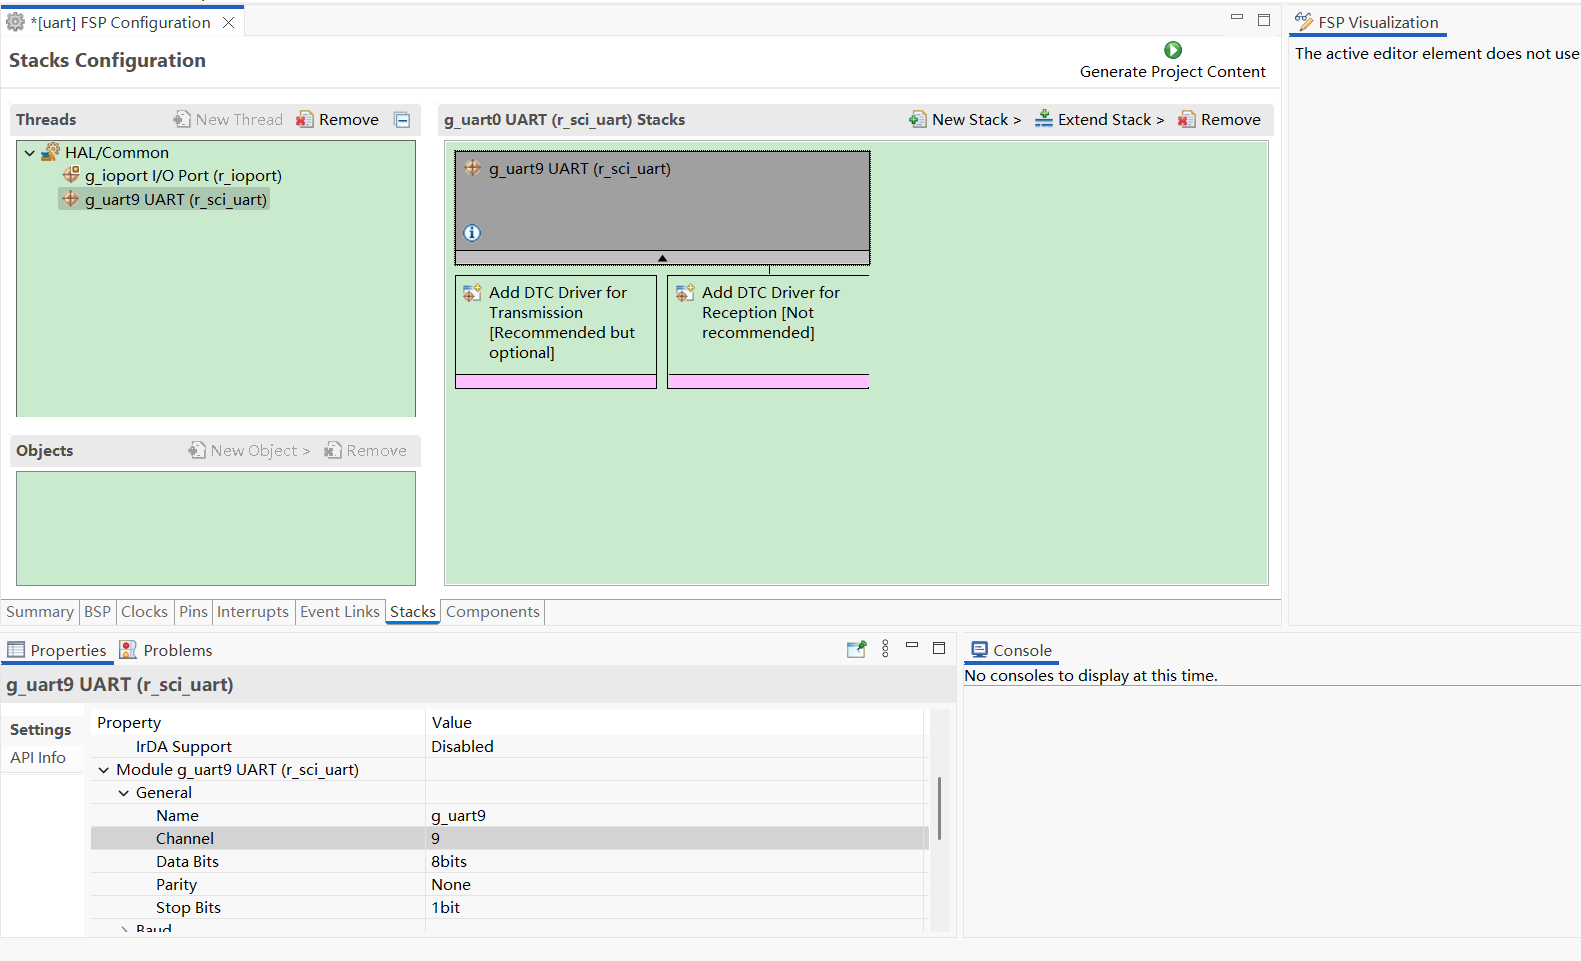Click the Remove thread red-cross icon
This screenshot has height=961, width=1581.
305,119
